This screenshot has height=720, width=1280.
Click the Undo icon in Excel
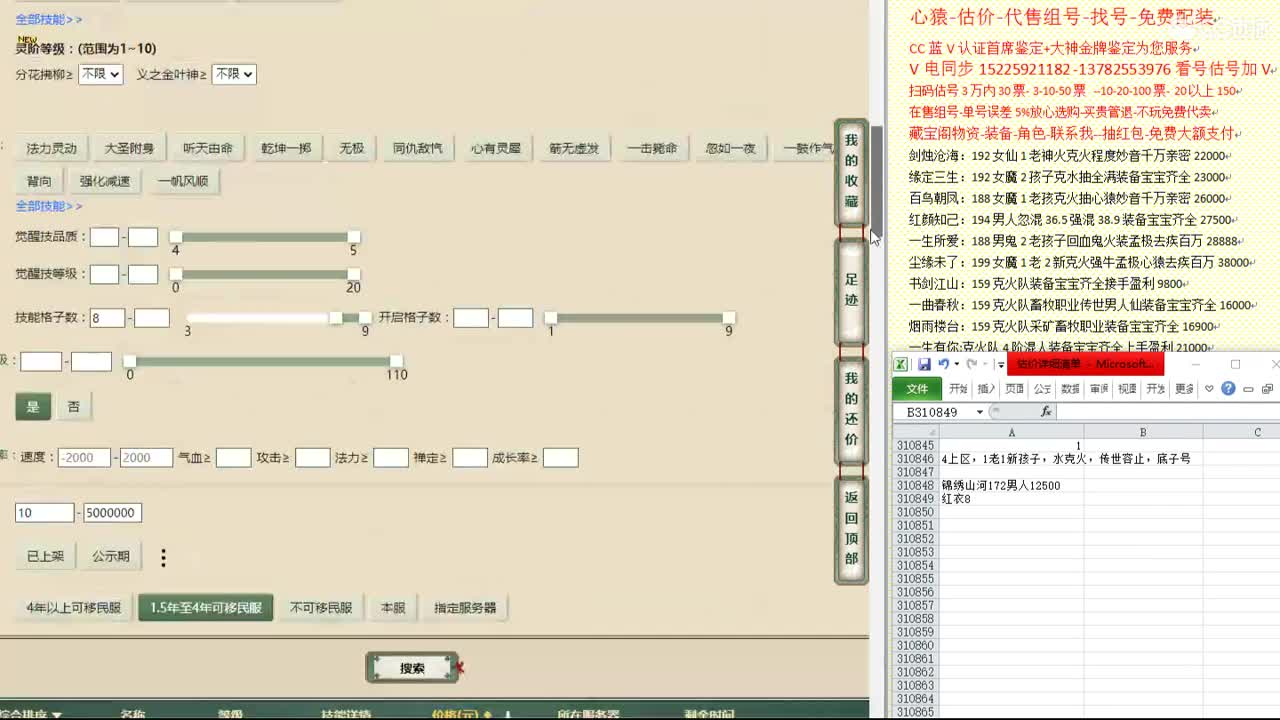(x=944, y=365)
